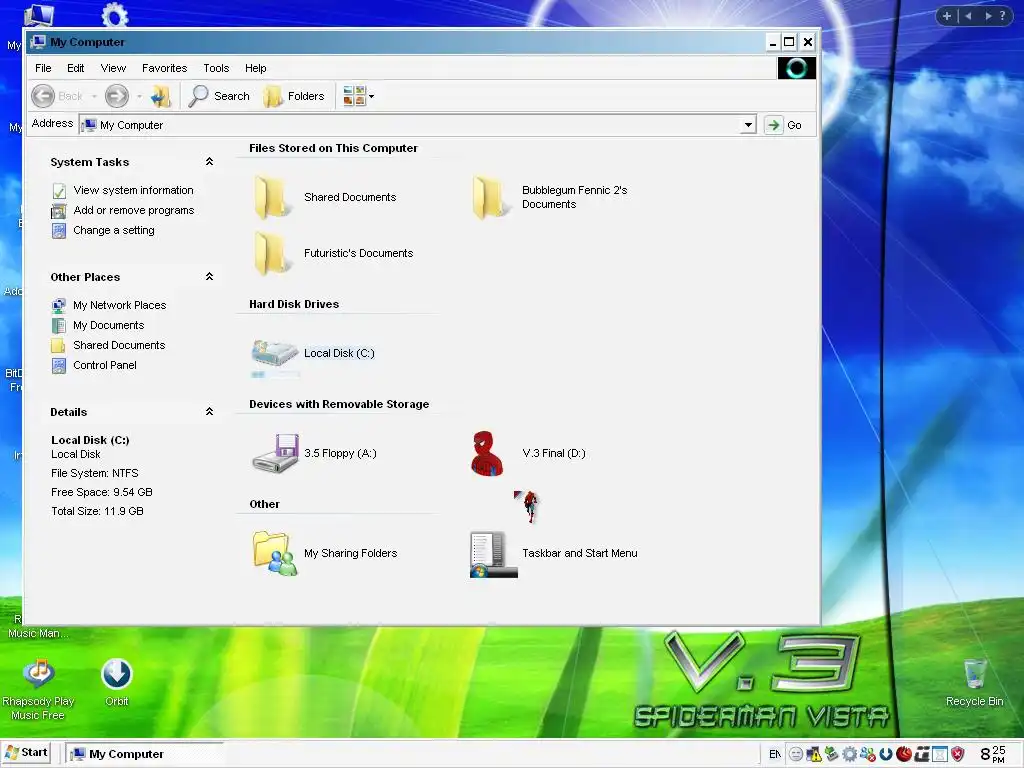Select the Orbit desktop icon
1024x768 pixels.
pos(116,682)
